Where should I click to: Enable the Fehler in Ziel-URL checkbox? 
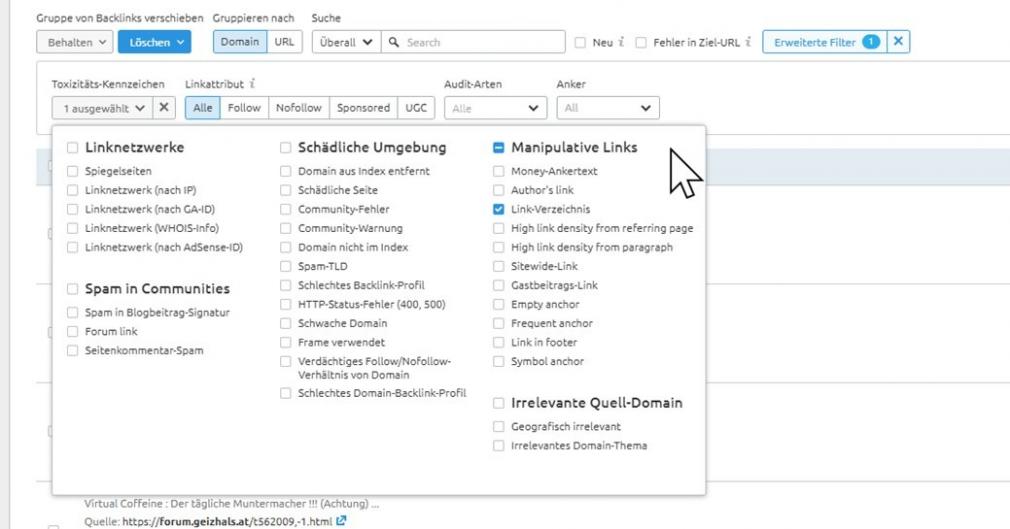click(641, 43)
